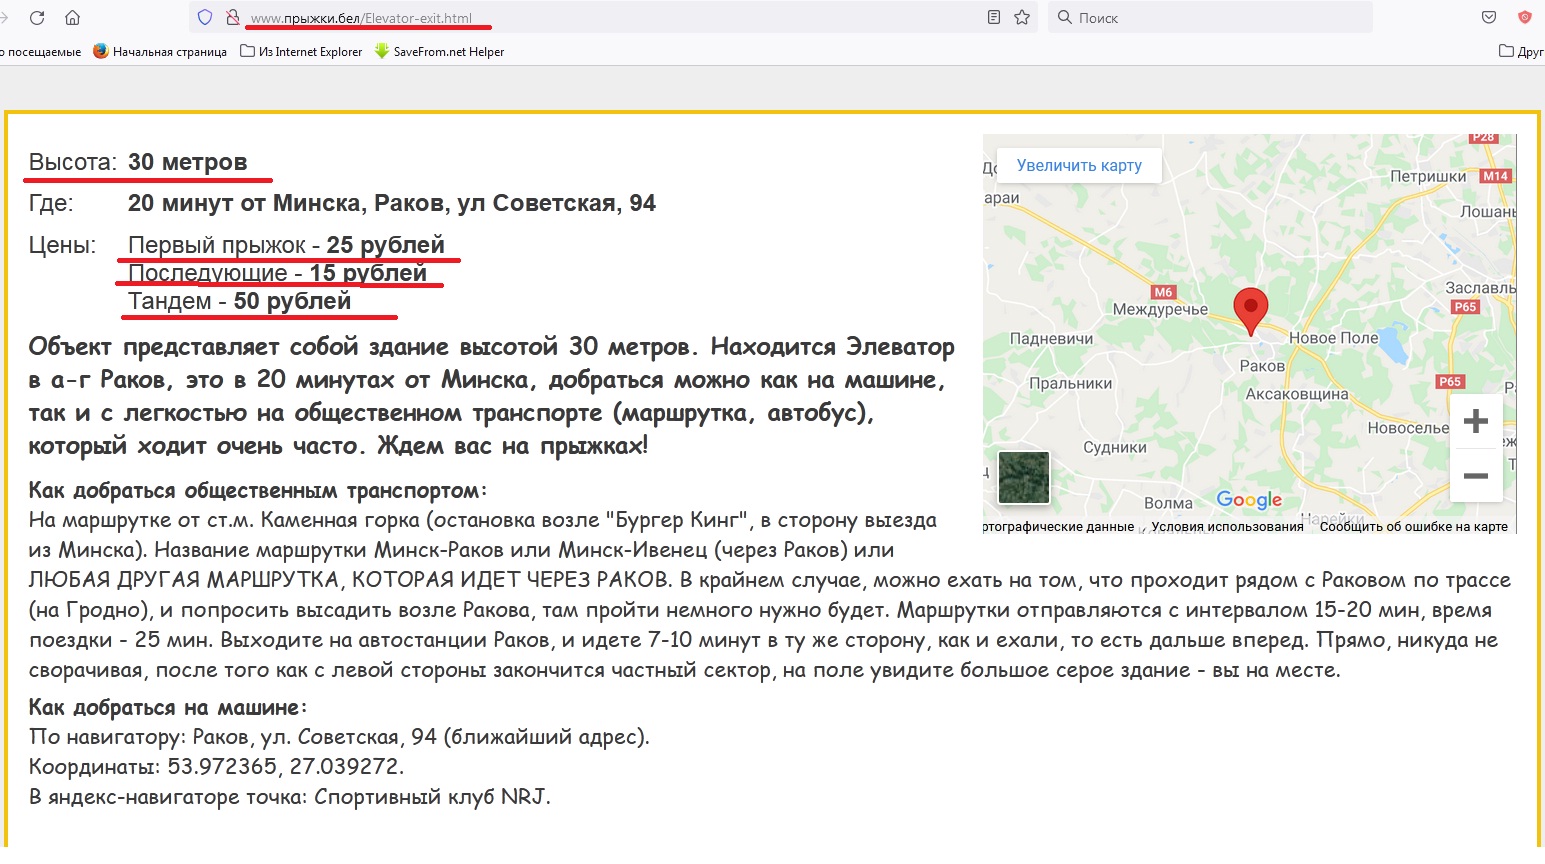The height and width of the screenshot is (864, 1545).
Task: Open tracking protection shield info
Action: pos(205,17)
